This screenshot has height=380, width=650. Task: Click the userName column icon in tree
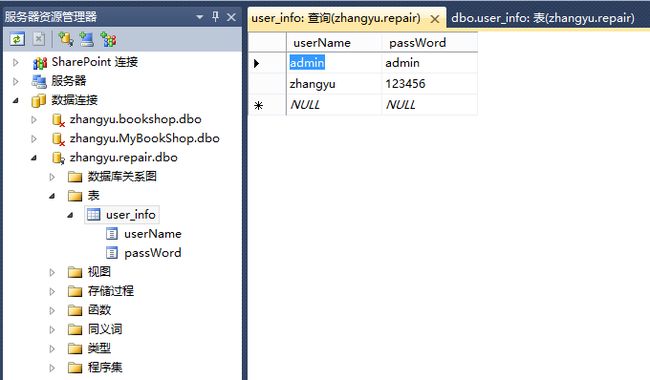112,234
